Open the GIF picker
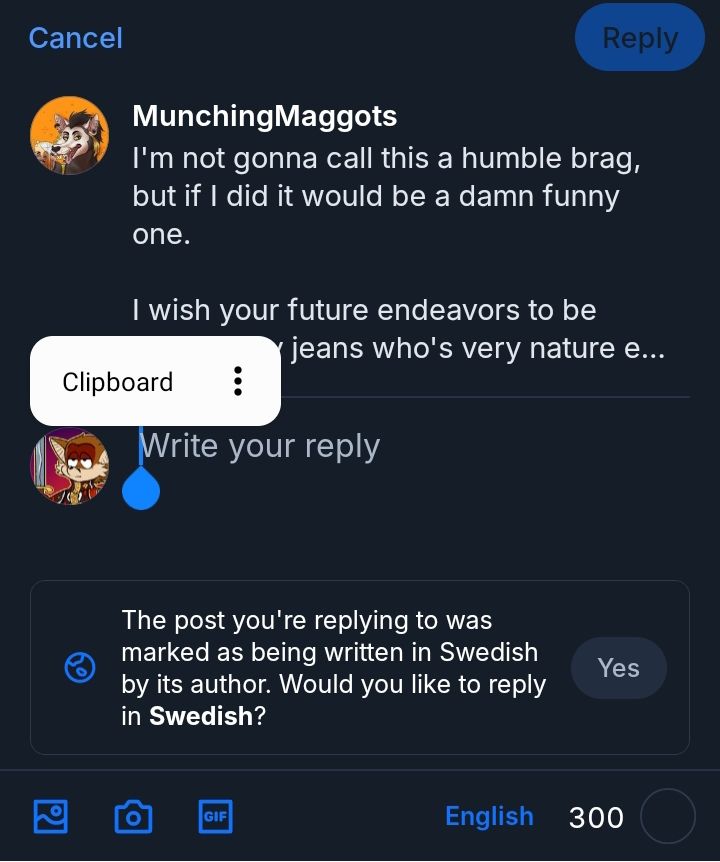Image resolution: width=720 pixels, height=862 pixels. (x=215, y=817)
